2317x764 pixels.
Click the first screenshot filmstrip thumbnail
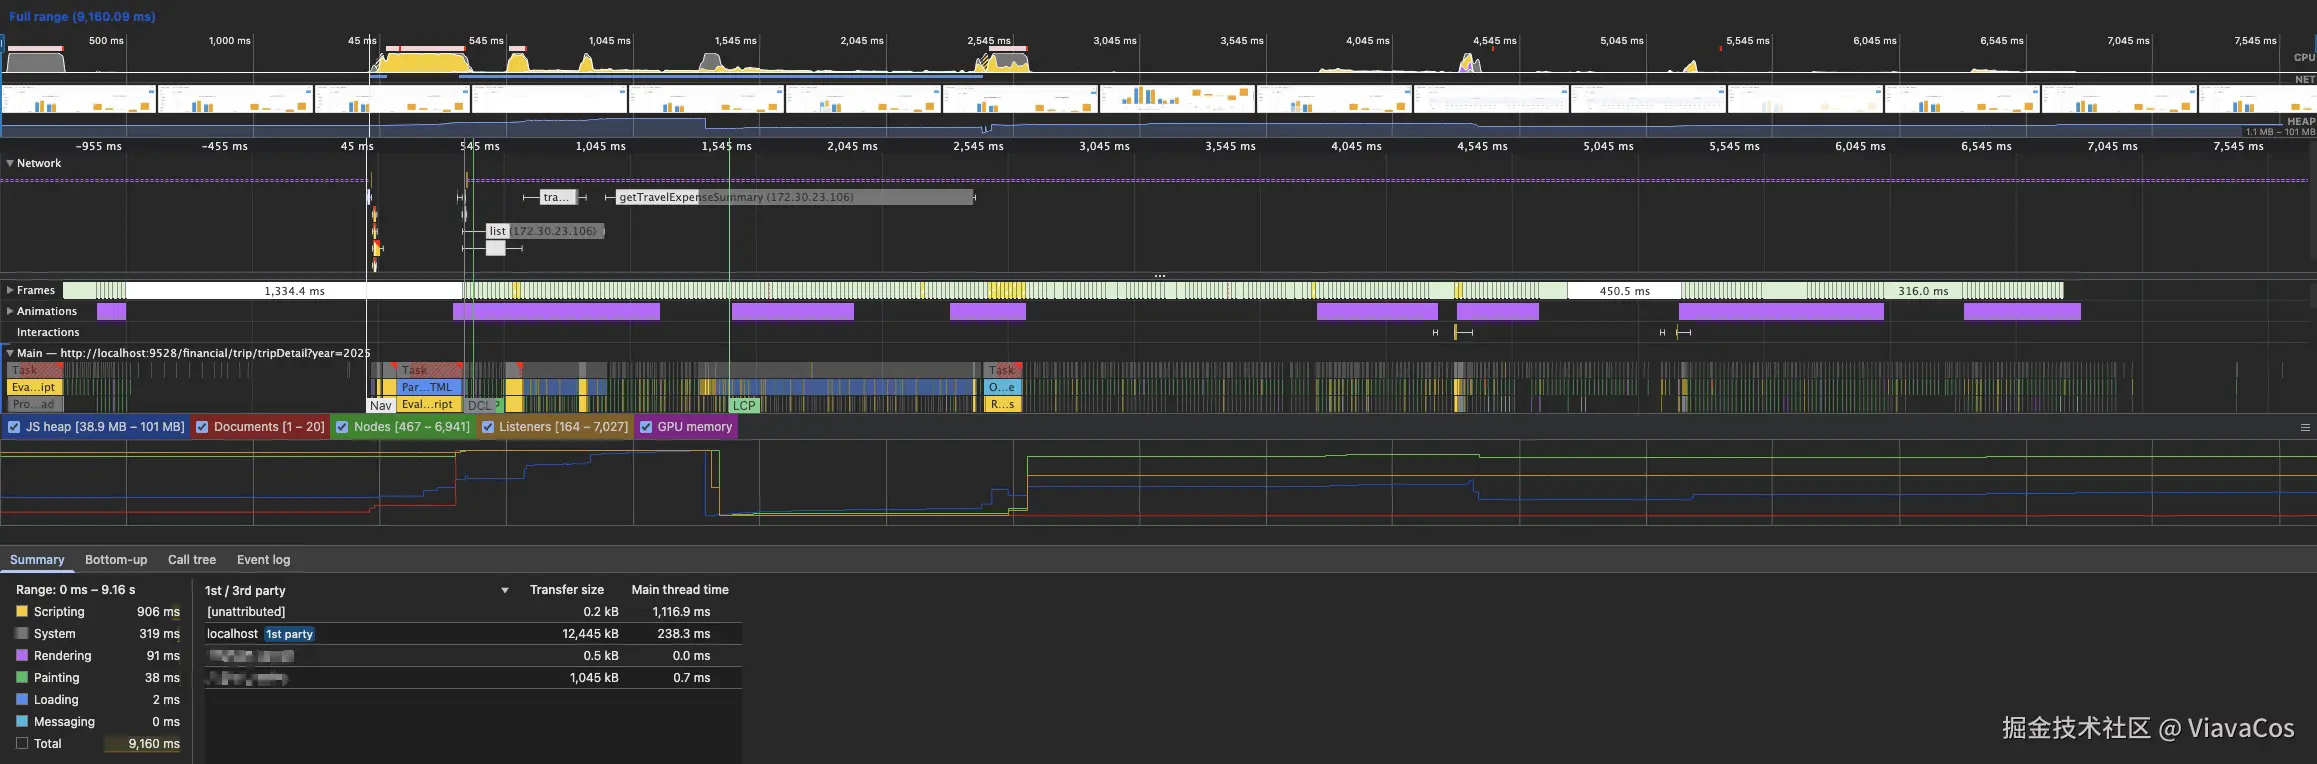[x=79, y=99]
